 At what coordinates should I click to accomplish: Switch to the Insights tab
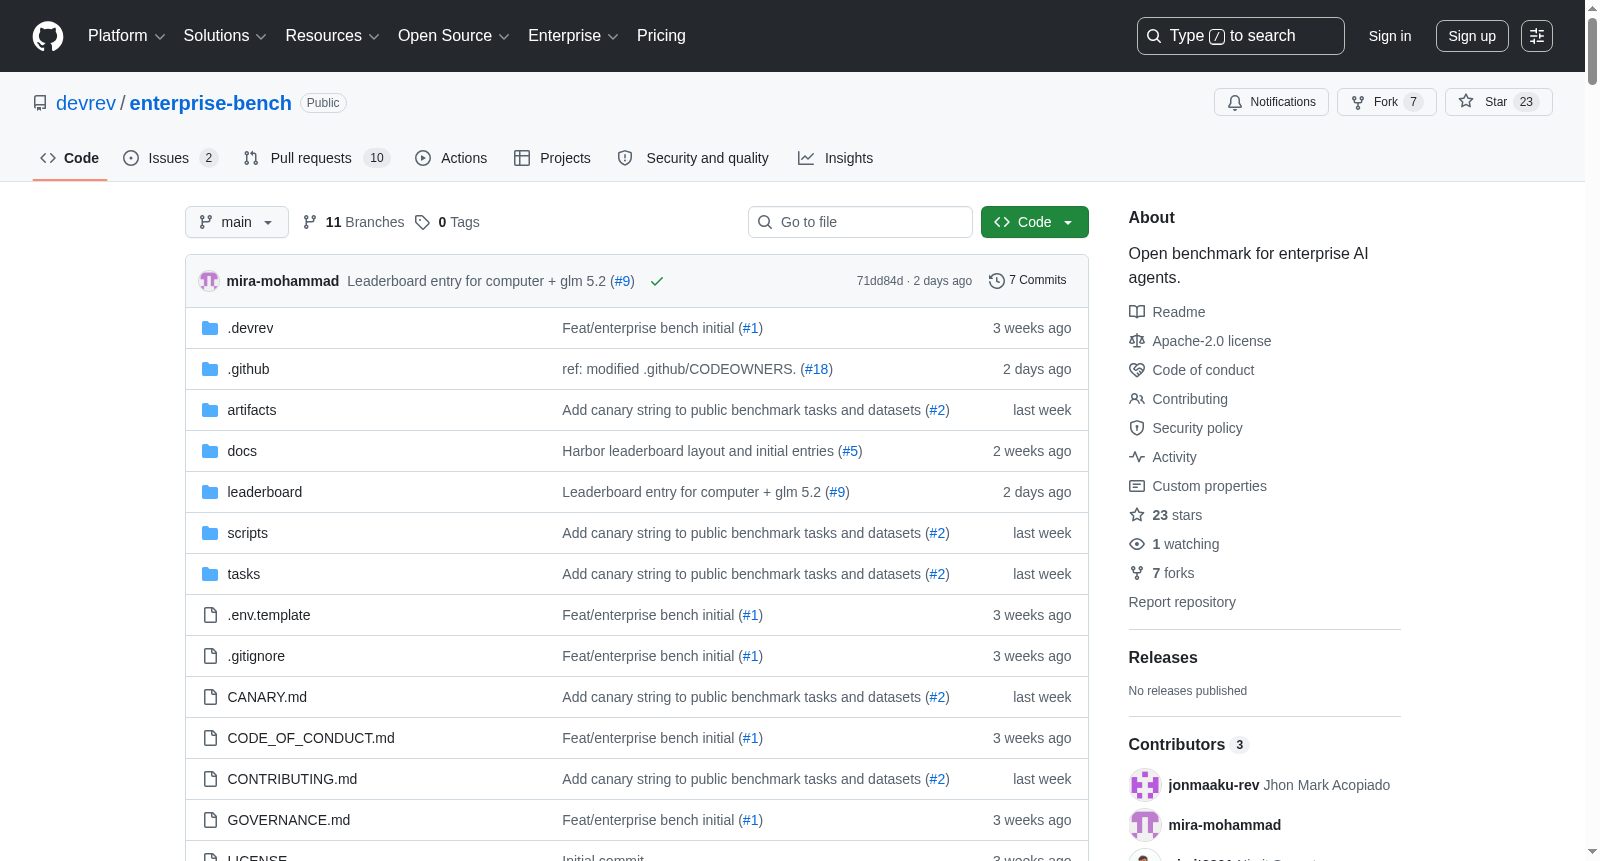(835, 158)
